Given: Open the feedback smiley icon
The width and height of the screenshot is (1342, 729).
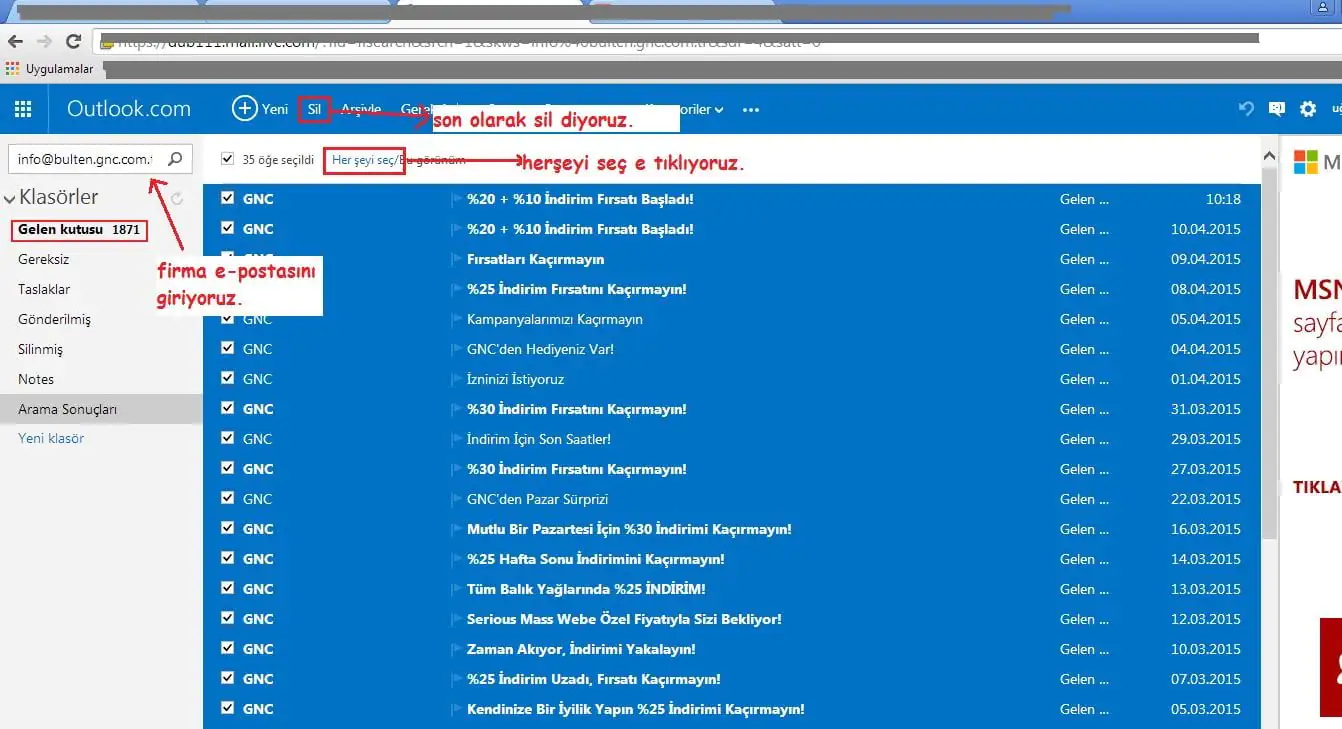Looking at the screenshot, I should [x=1277, y=109].
